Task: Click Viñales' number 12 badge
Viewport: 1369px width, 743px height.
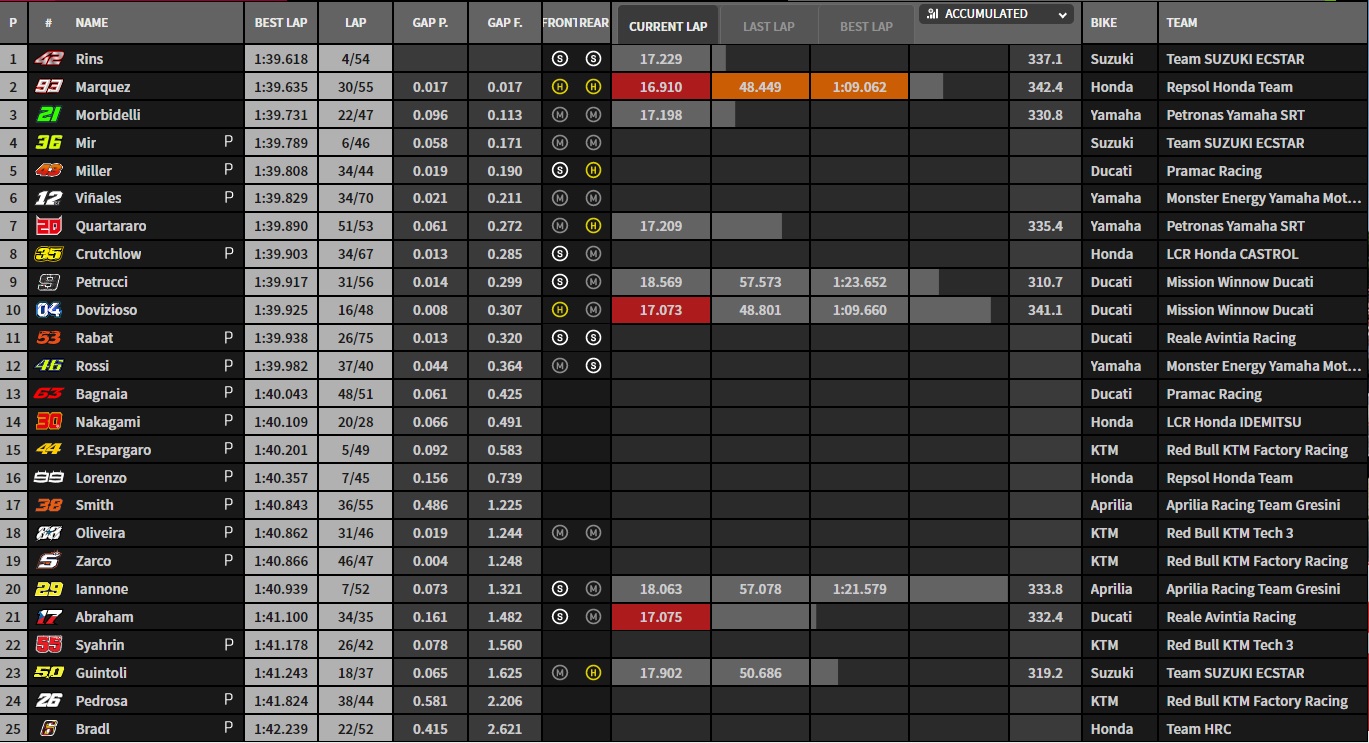Action: 48,198
